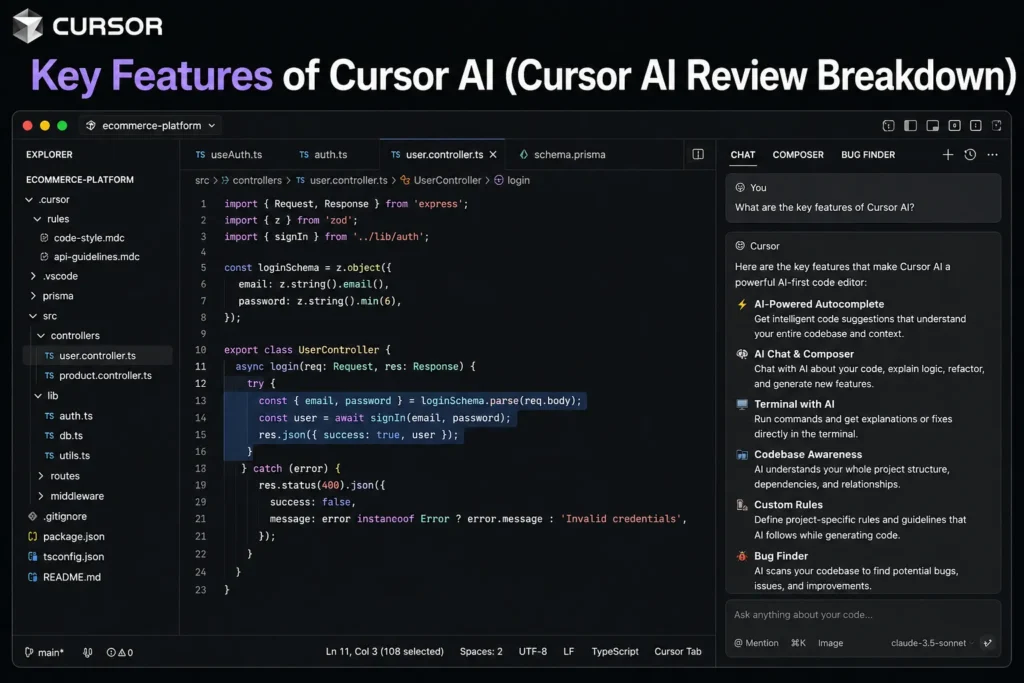
Task: Click the login breadcrumb item
Action: point(519,180)
